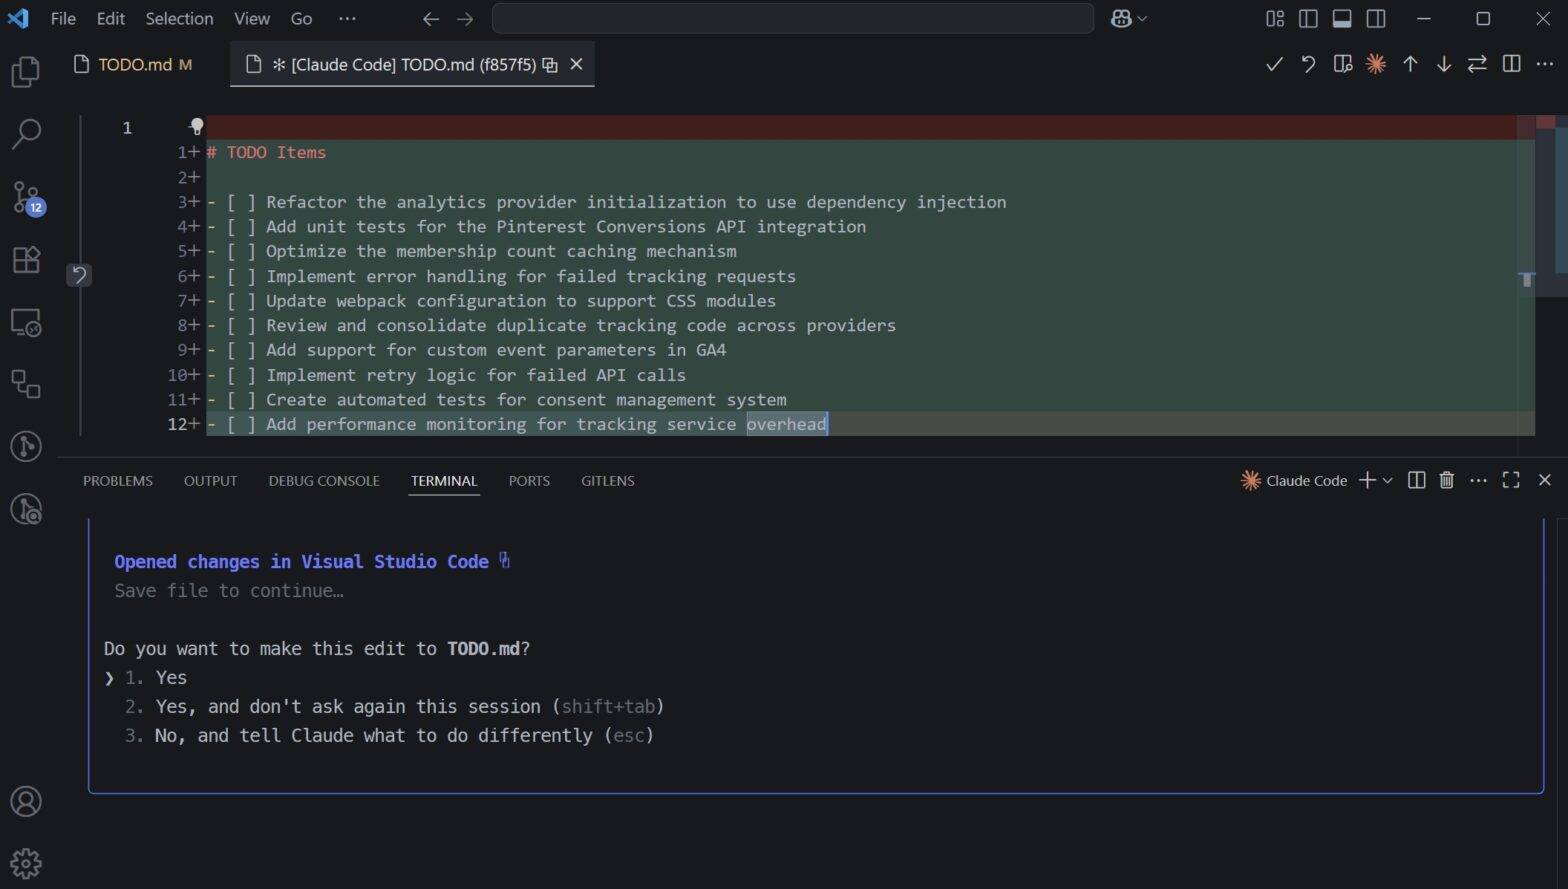Open the Search view in sidebar
This screenshot has width=1568, height=889.
pyautogui.click(x=26, y=134)
